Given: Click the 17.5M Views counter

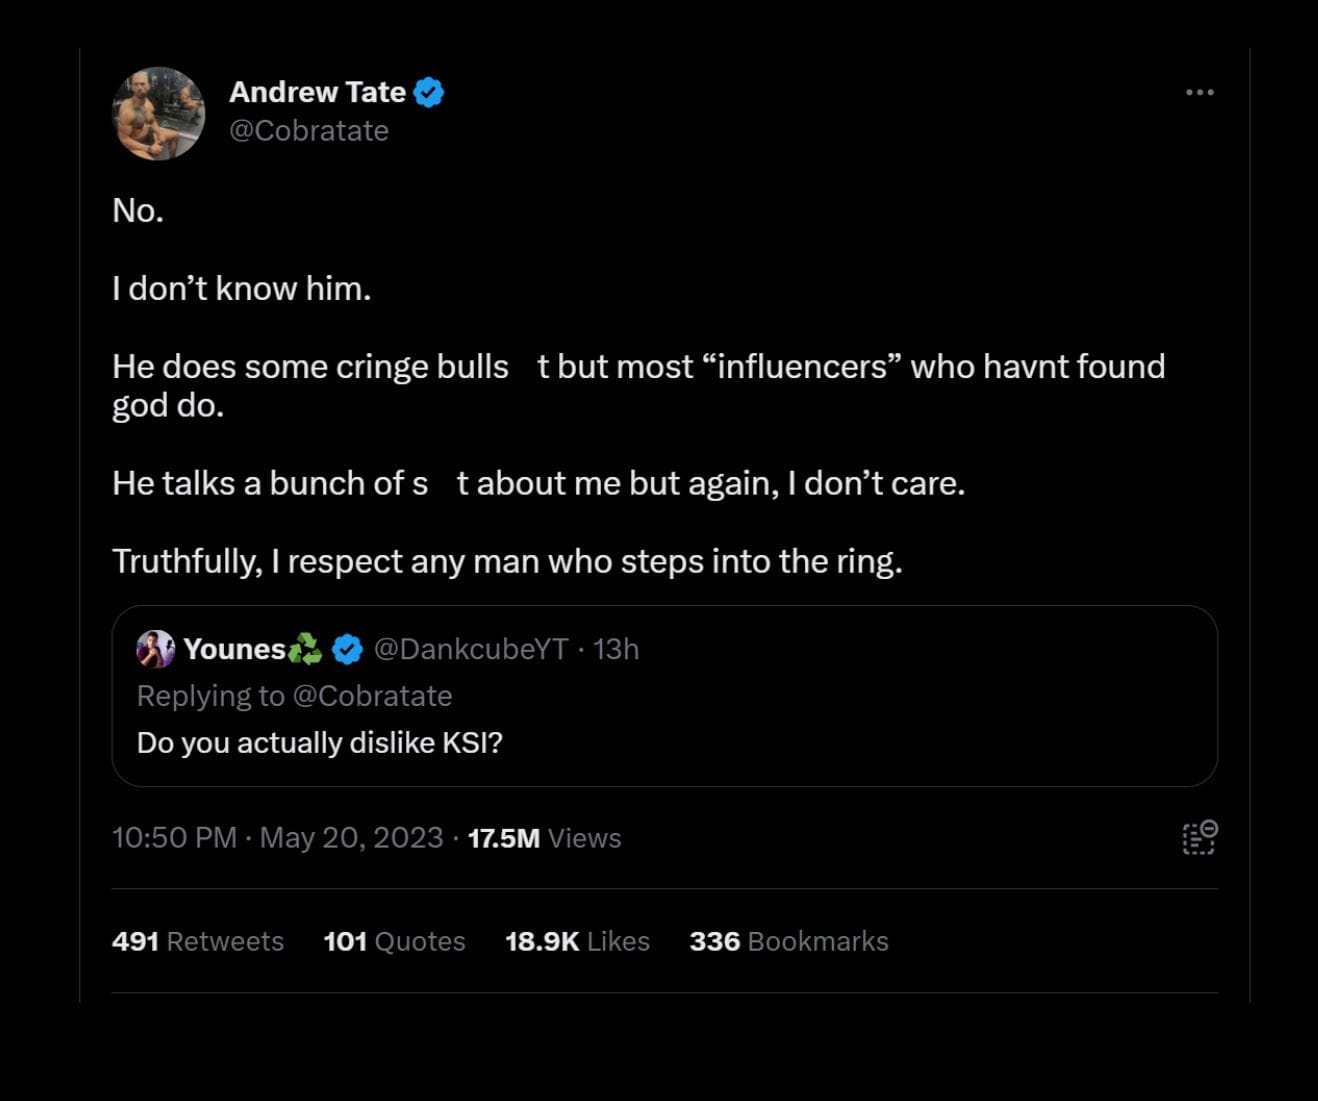Looking at the screenshot, I should pos(544,838).
